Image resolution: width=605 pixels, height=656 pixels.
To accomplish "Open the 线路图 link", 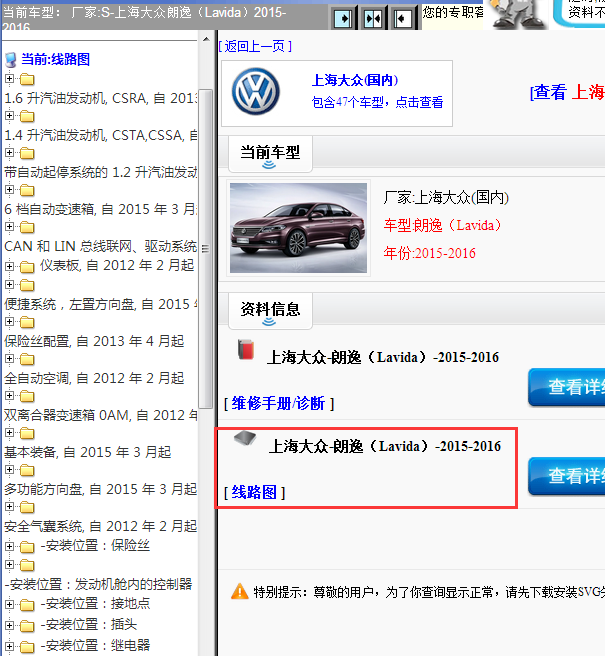I will point(254,492).
